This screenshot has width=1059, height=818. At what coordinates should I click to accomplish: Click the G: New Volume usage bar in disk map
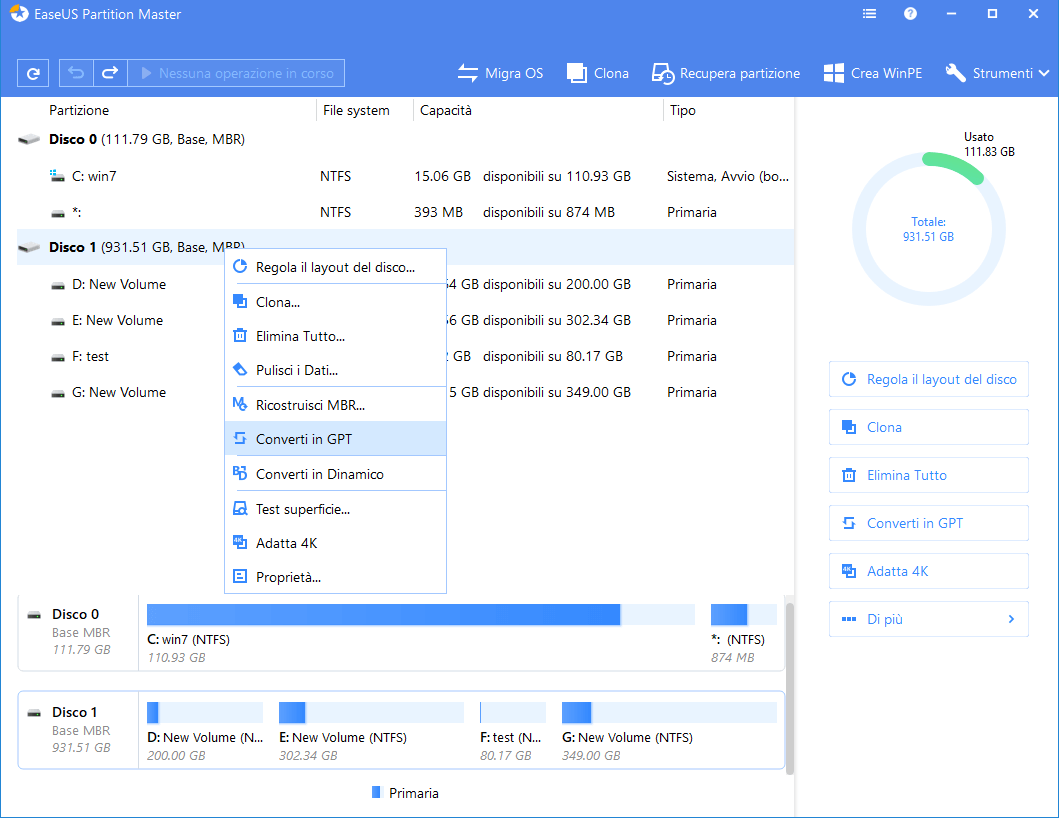tap(669, 713)
